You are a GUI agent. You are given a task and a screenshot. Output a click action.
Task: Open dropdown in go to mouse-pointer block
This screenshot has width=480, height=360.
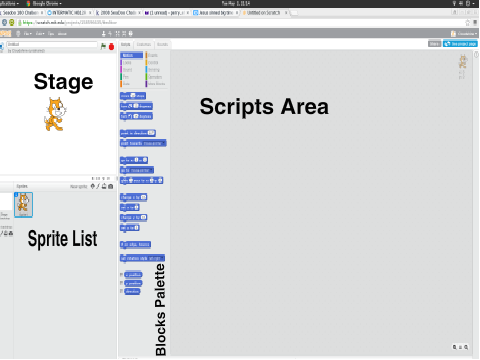(x=142, y=170)
